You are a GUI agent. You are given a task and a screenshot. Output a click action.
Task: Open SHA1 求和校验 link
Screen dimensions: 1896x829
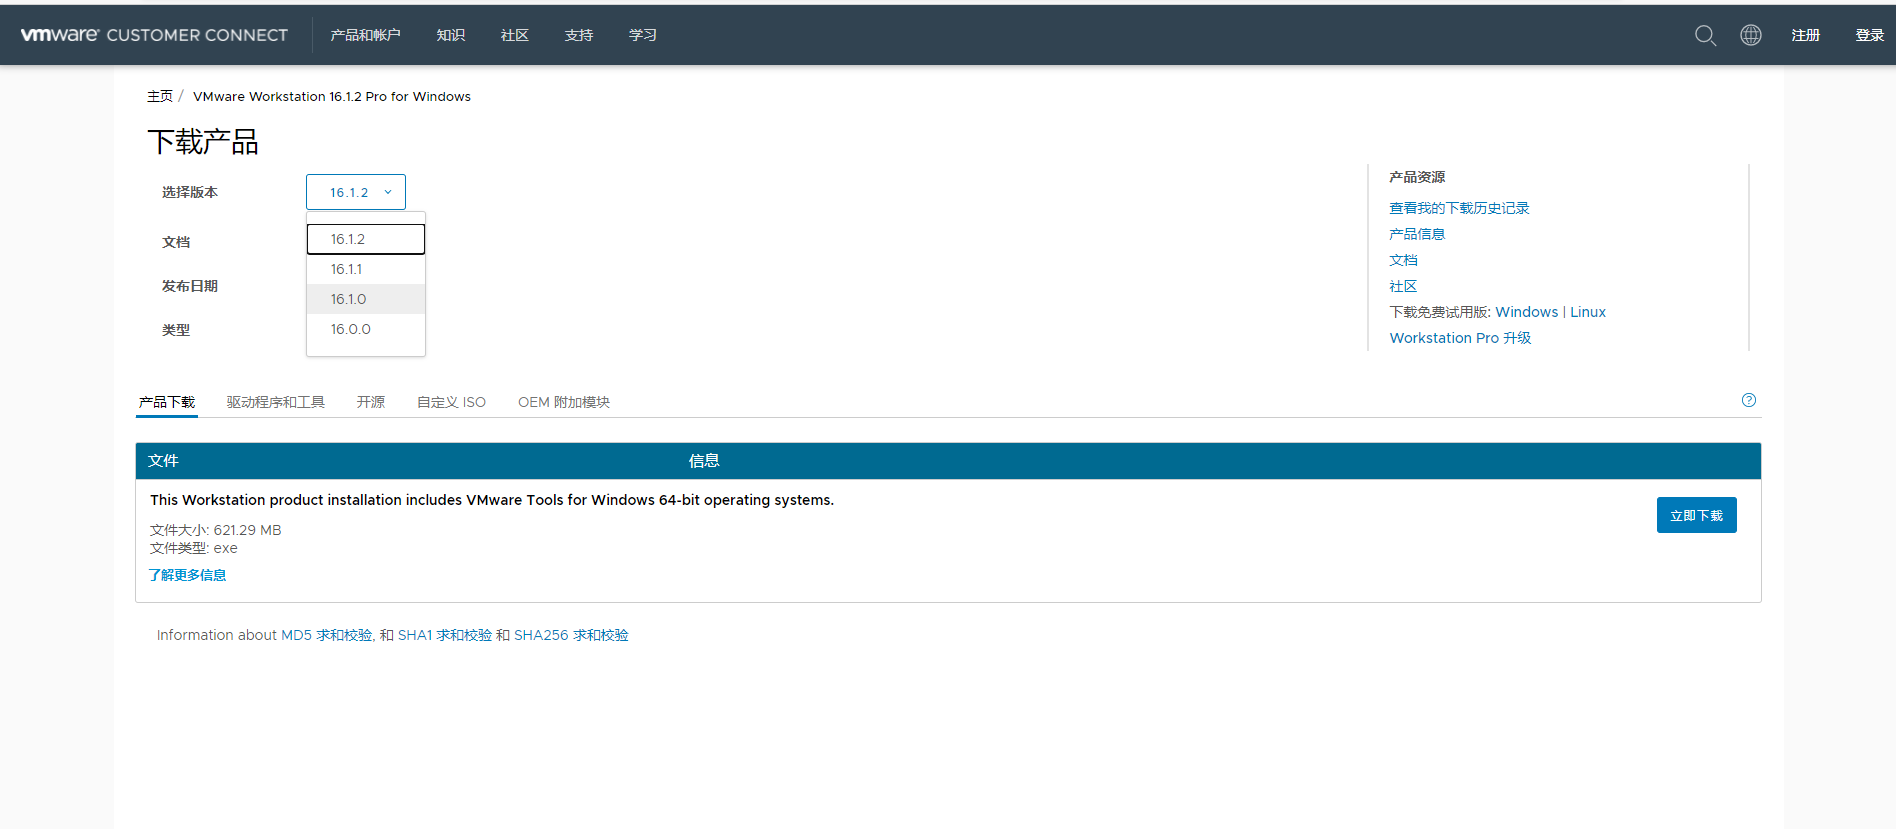445,635
